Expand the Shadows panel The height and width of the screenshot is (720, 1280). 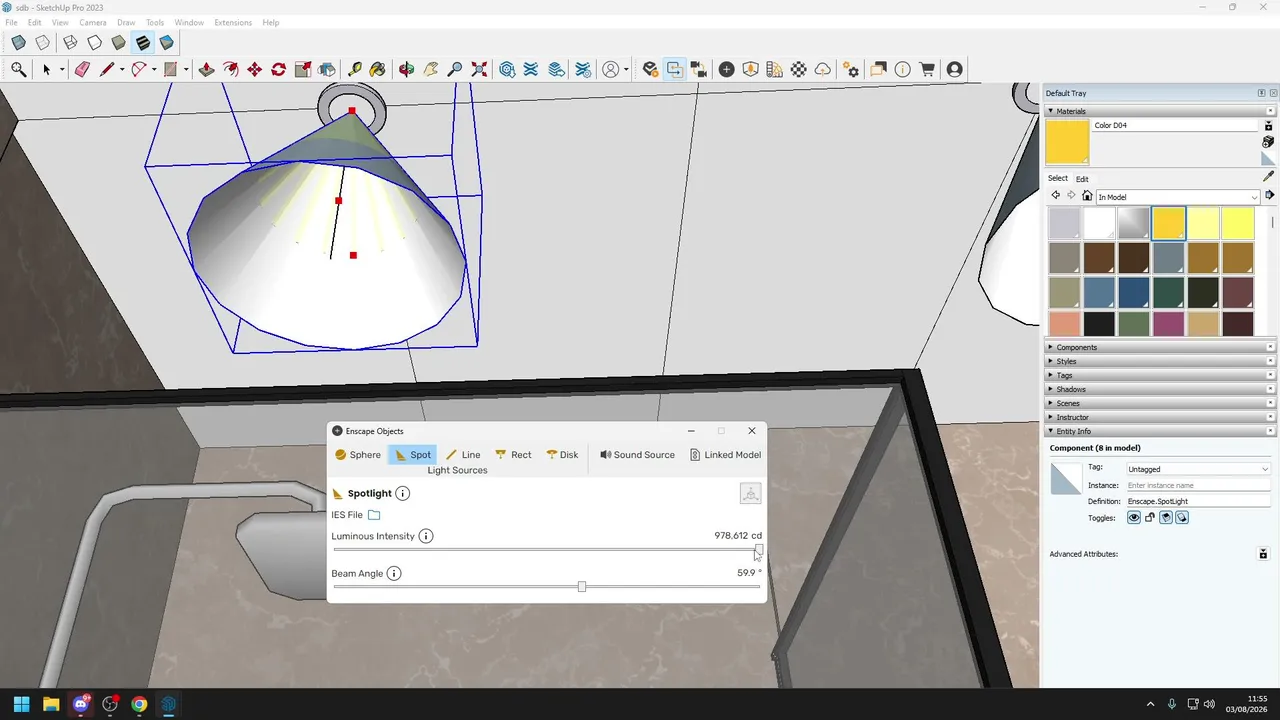pos(1160,389)
